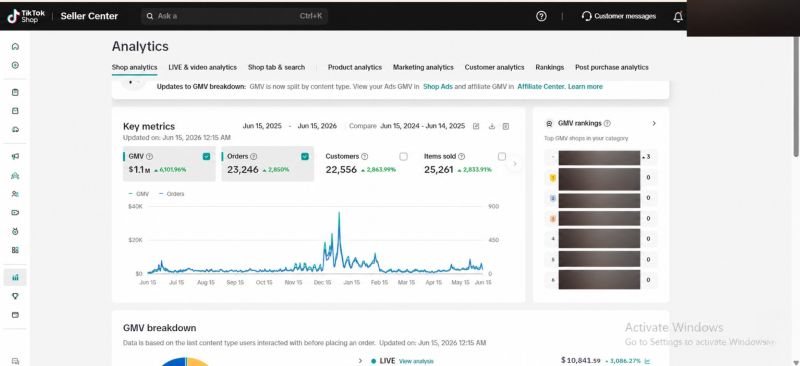Open the green affiliate sidebar icon
This screenshot has width=800, height=366.
point(15,176)
